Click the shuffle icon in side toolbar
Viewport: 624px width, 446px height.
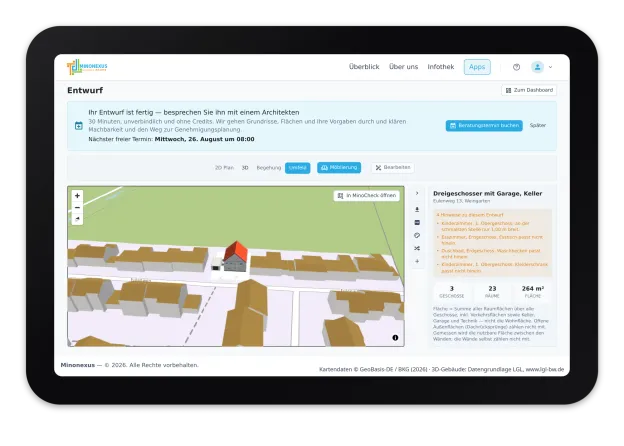click(417, 248)
